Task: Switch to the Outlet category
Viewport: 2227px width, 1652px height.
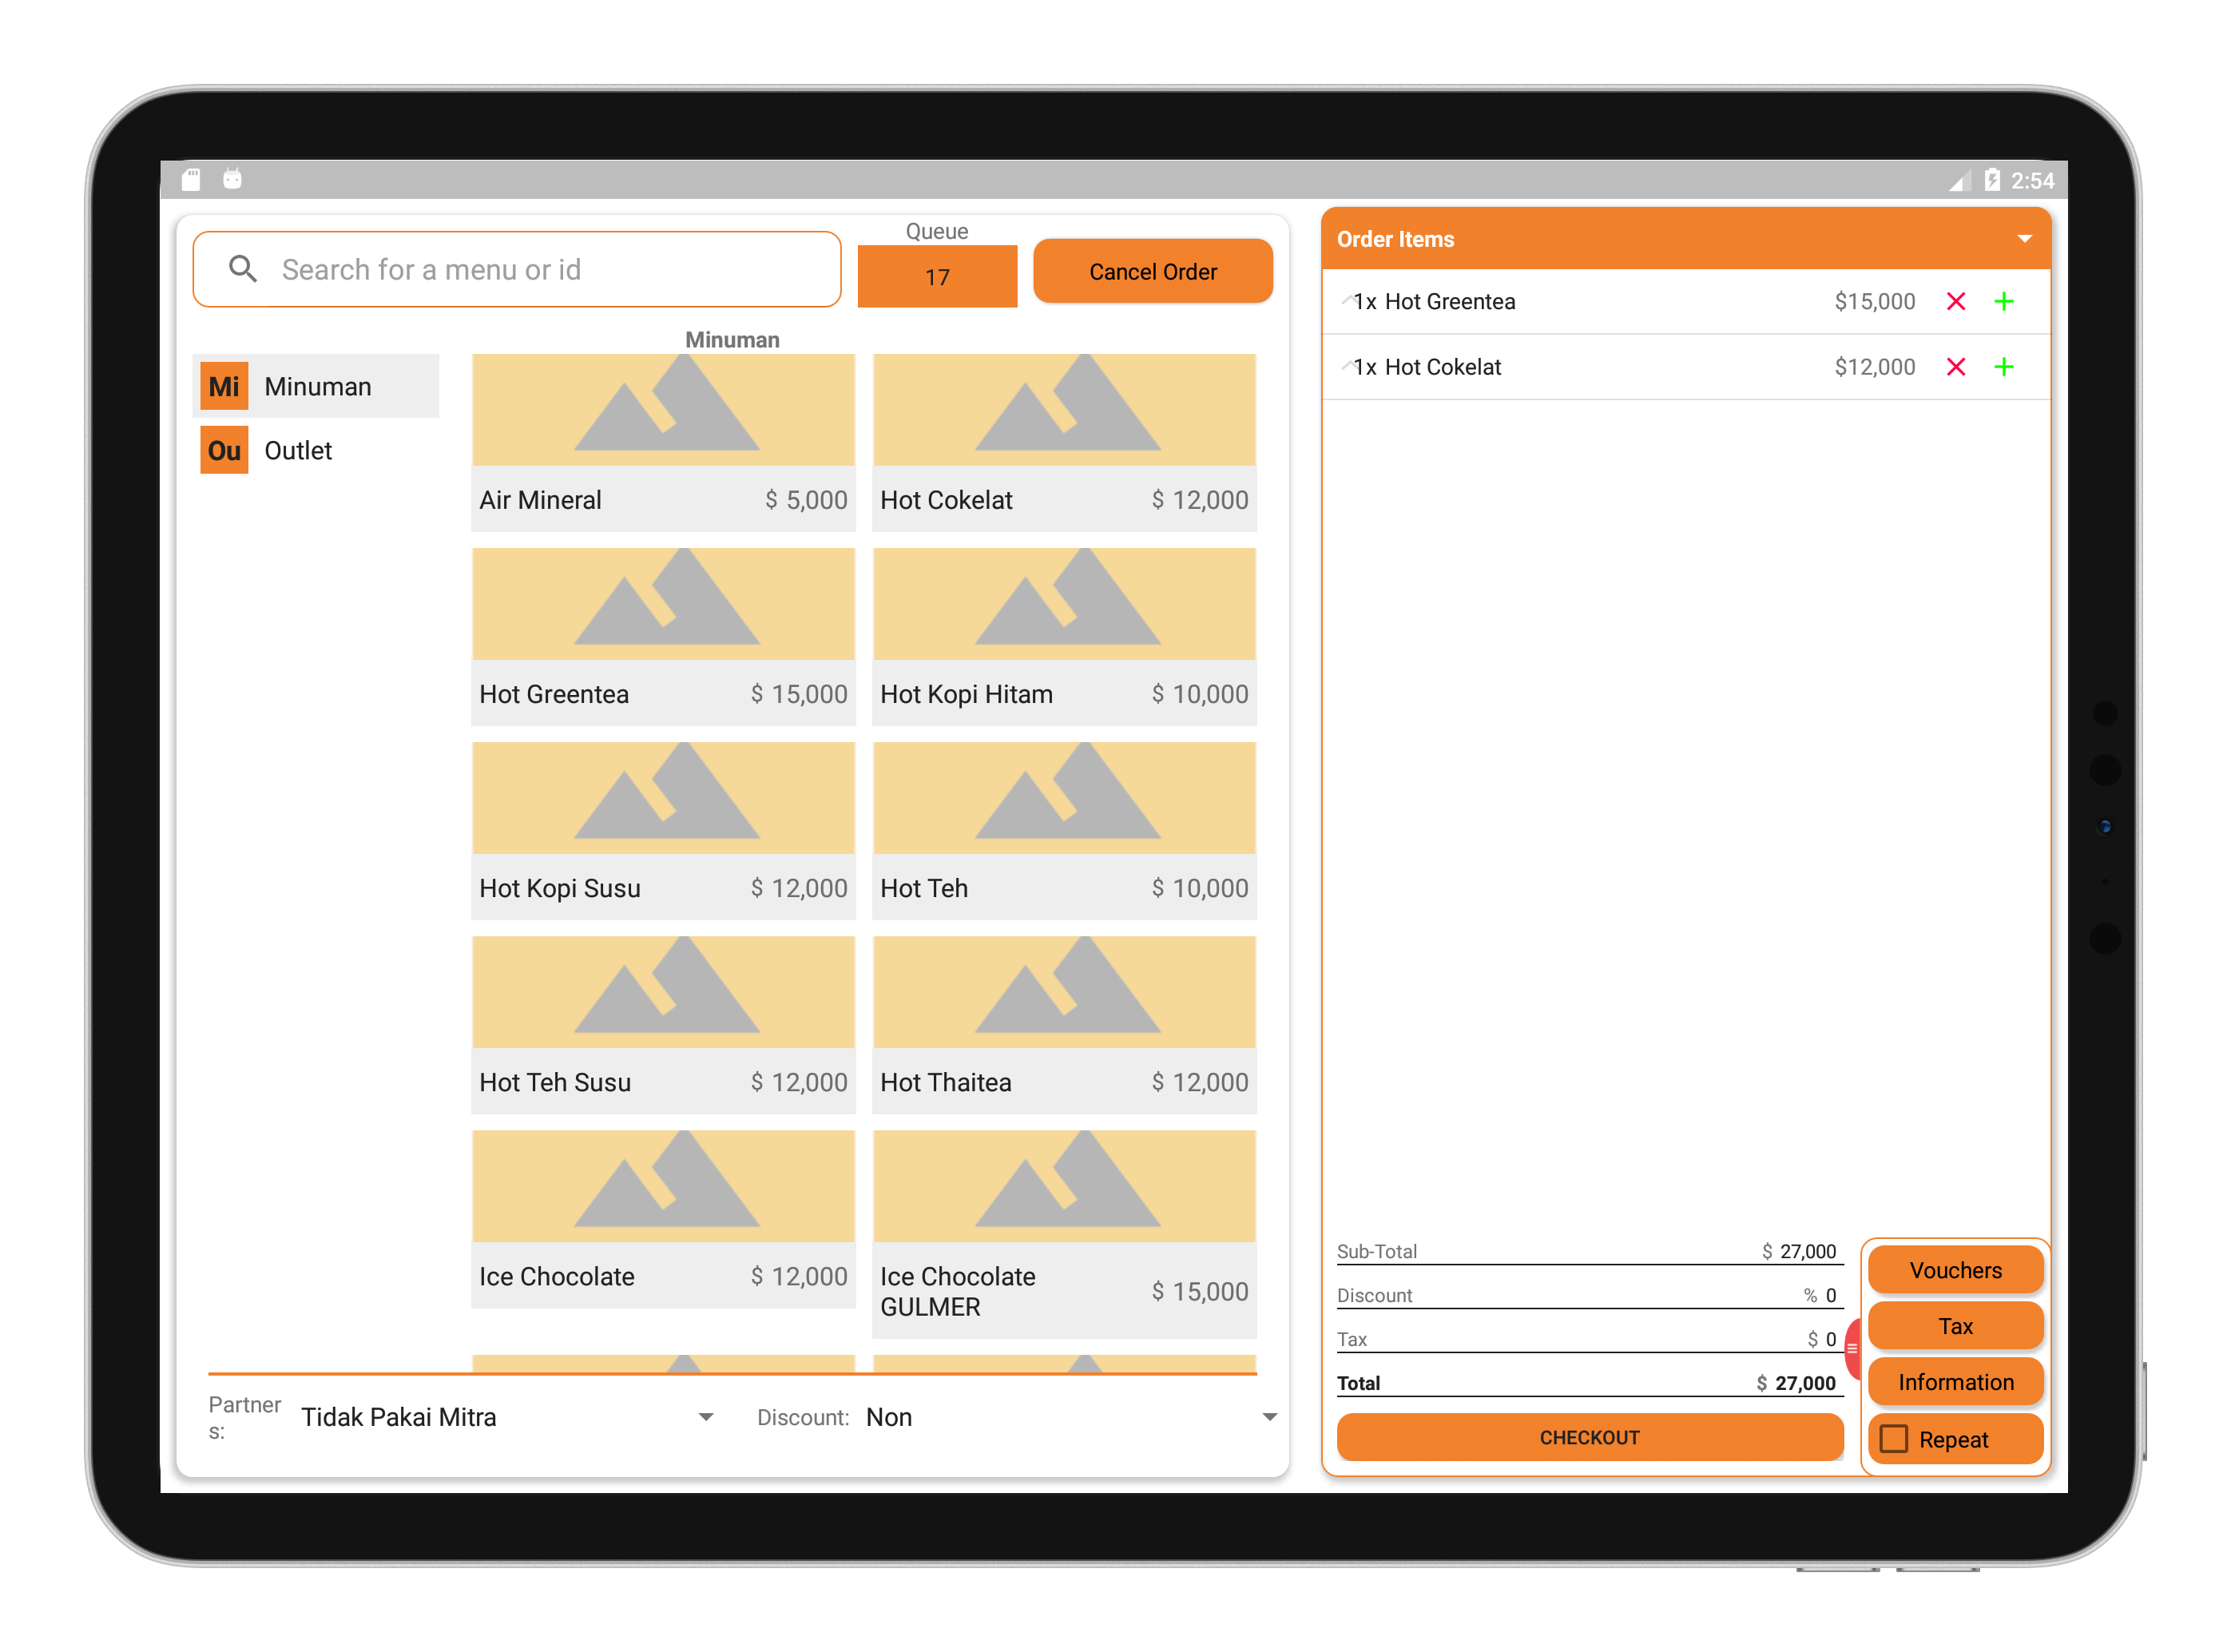Action: (298, 451)
